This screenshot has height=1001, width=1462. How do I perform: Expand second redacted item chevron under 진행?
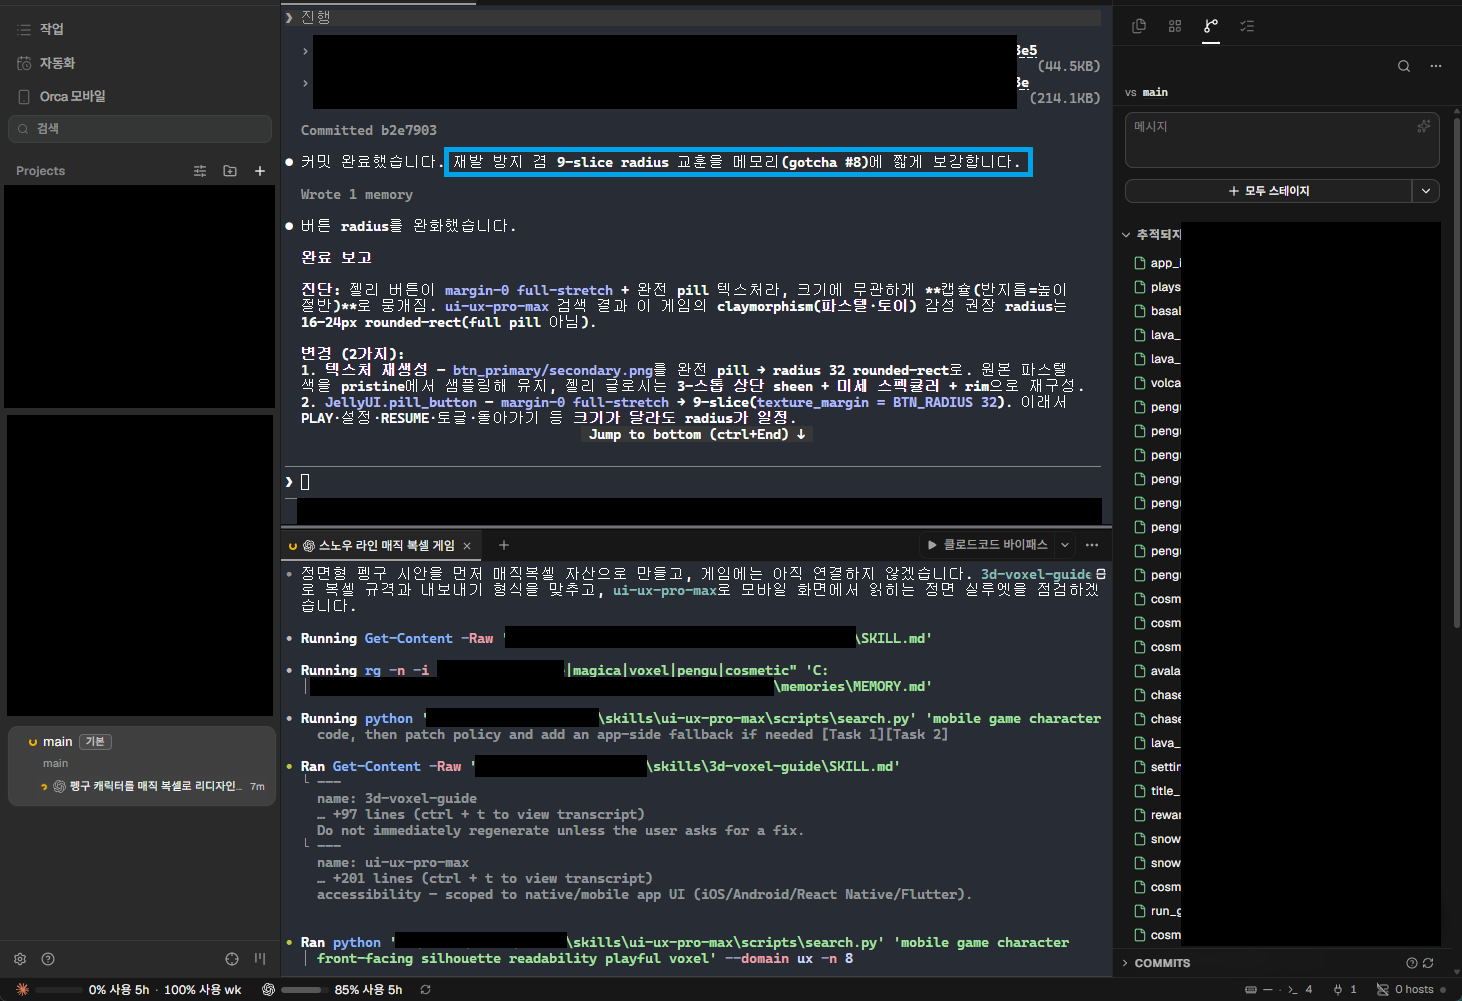(305, 82)
